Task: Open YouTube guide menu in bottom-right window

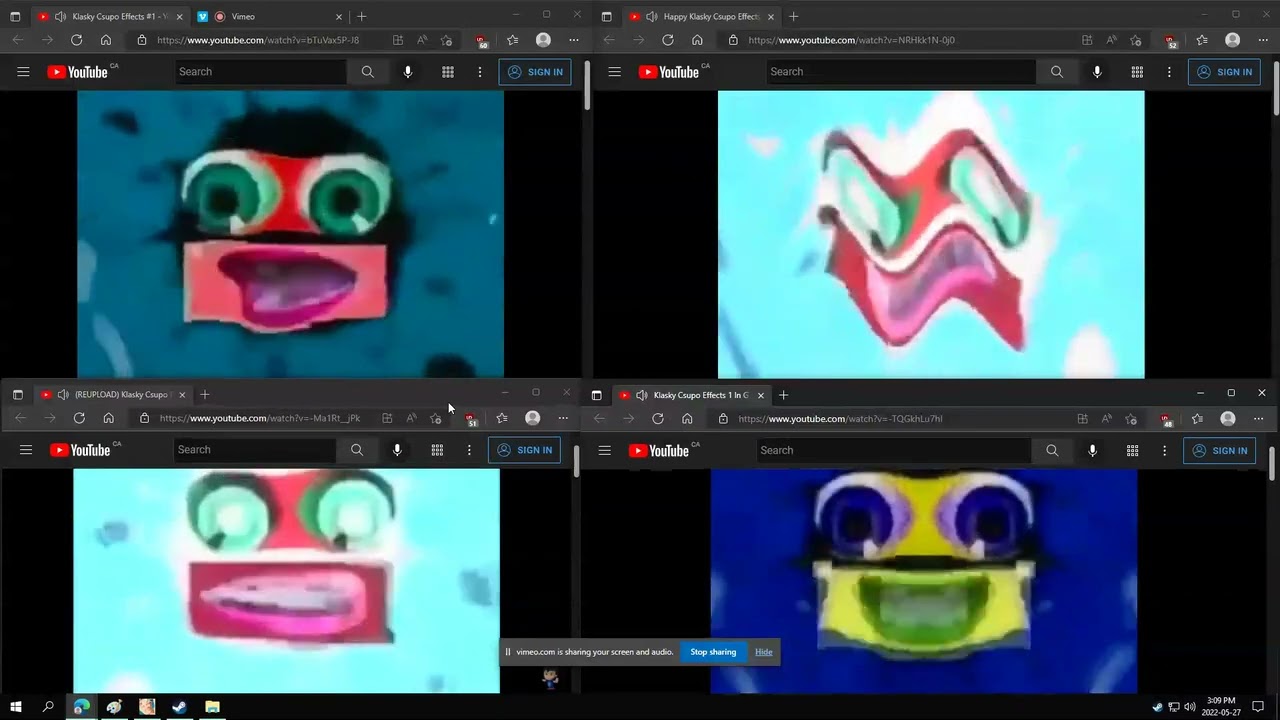Action: (x=604, y=451)
